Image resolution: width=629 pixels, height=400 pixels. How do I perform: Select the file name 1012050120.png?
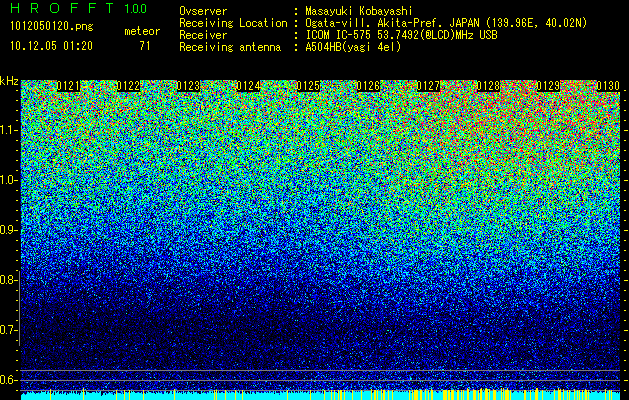pos(52,27)
